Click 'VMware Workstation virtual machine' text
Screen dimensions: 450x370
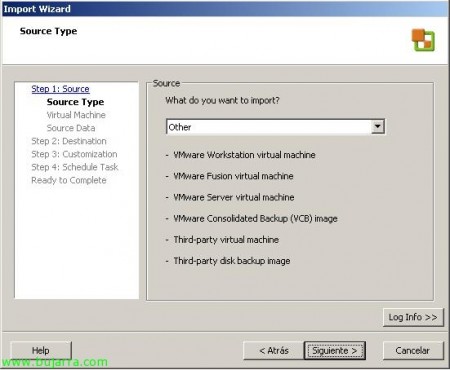point(244,155)
